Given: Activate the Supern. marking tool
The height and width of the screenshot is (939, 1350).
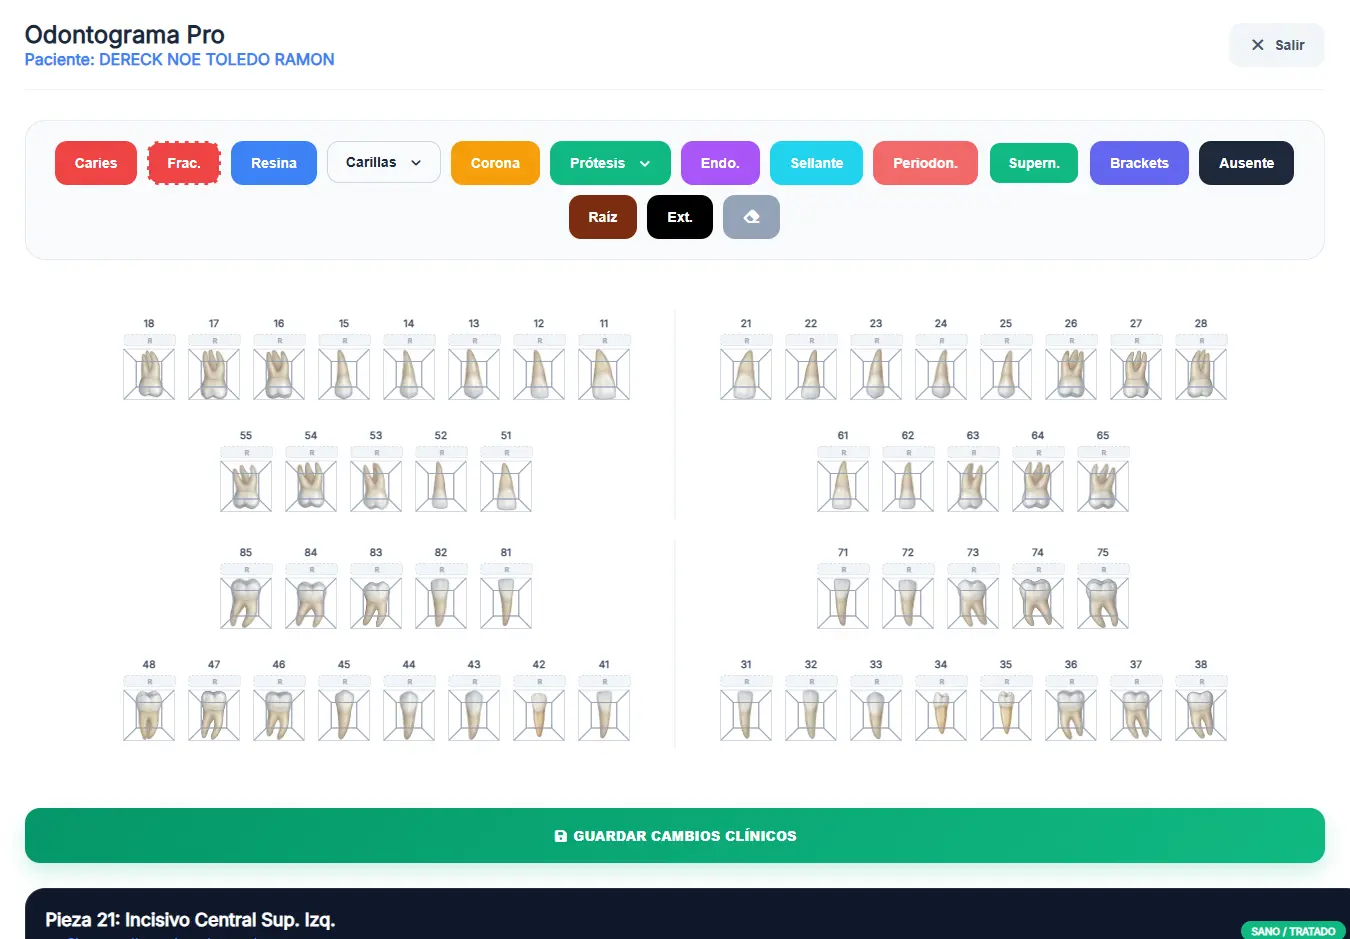Looking at the screenshot, I should coord(1034,163).
